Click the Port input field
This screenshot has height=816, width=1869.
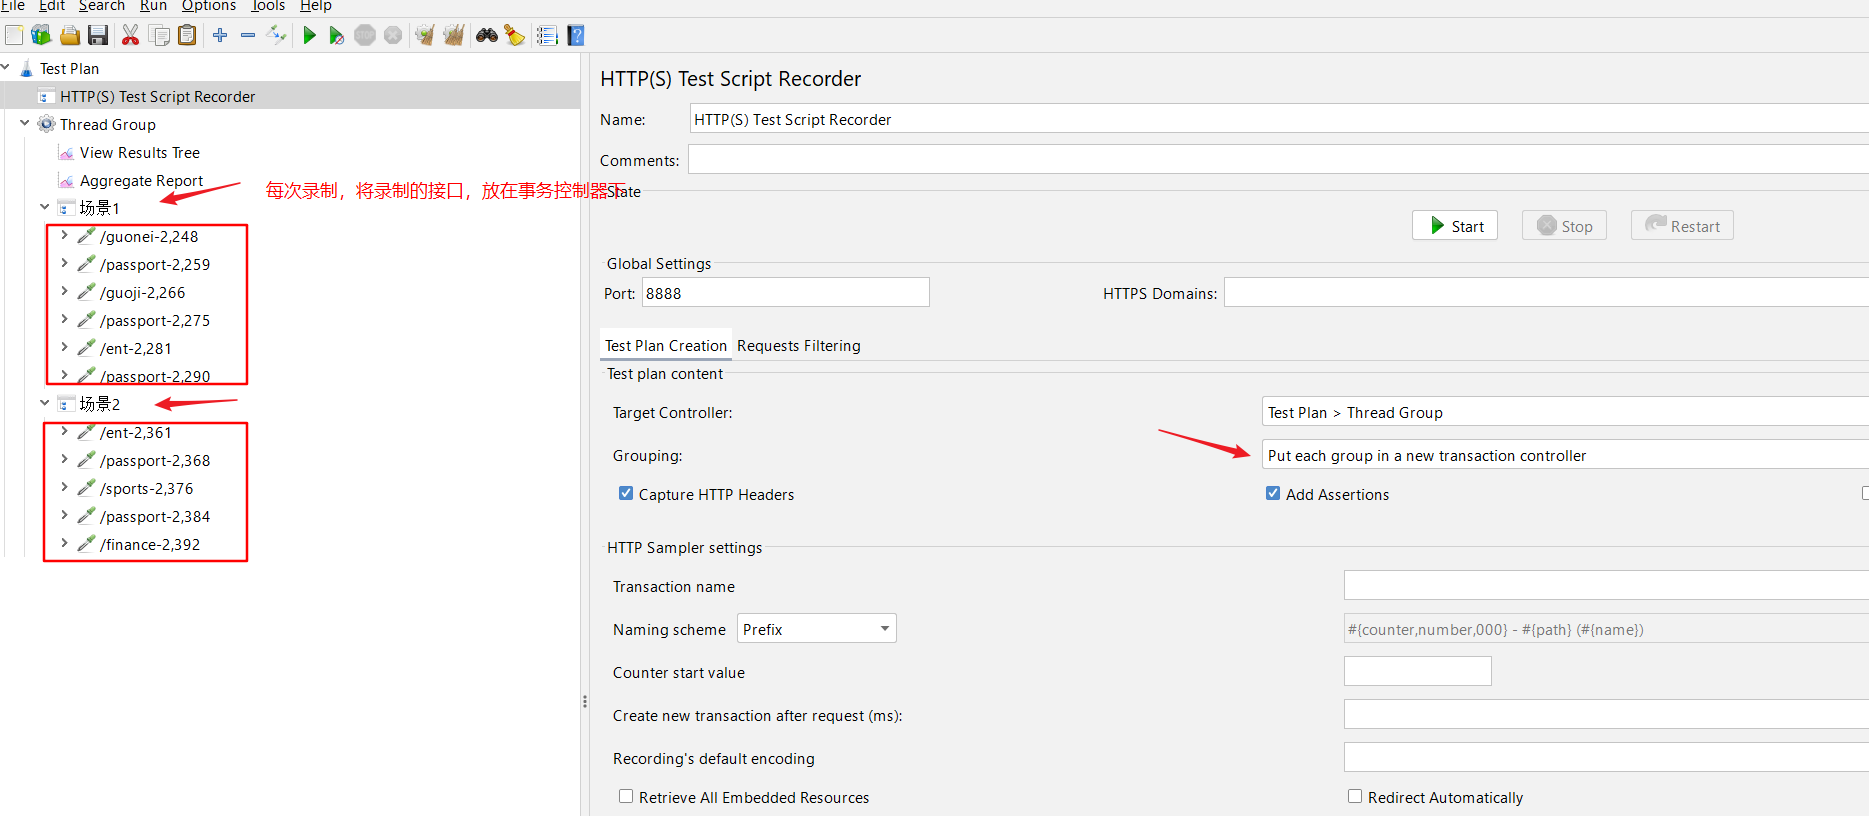785,293
